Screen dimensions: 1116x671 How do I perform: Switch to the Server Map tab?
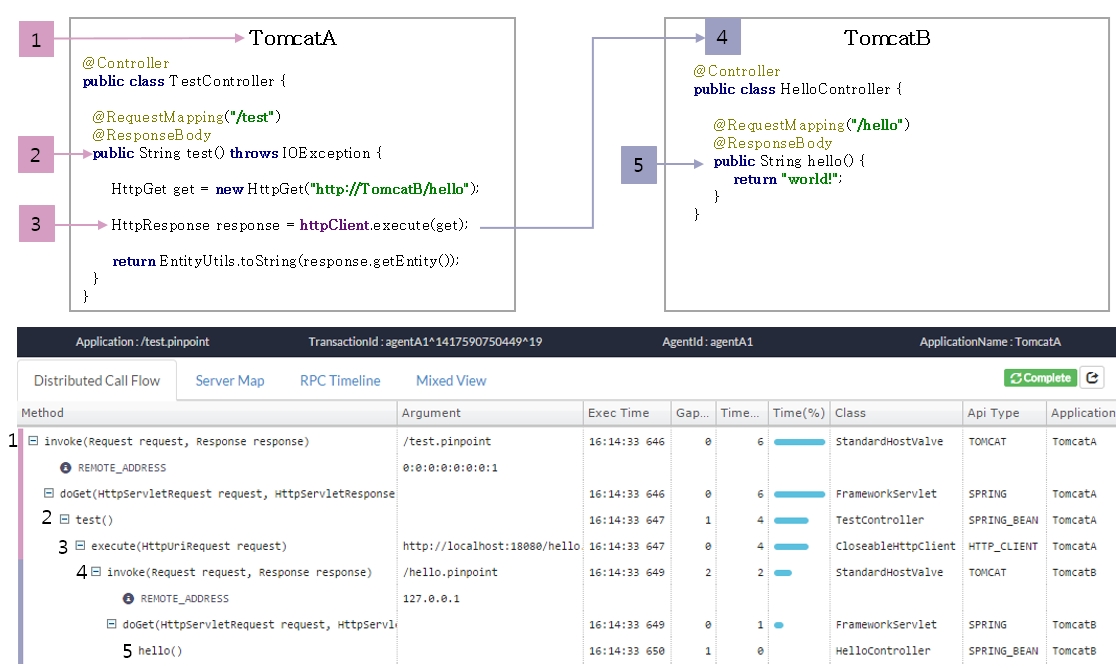pos(230,380)
